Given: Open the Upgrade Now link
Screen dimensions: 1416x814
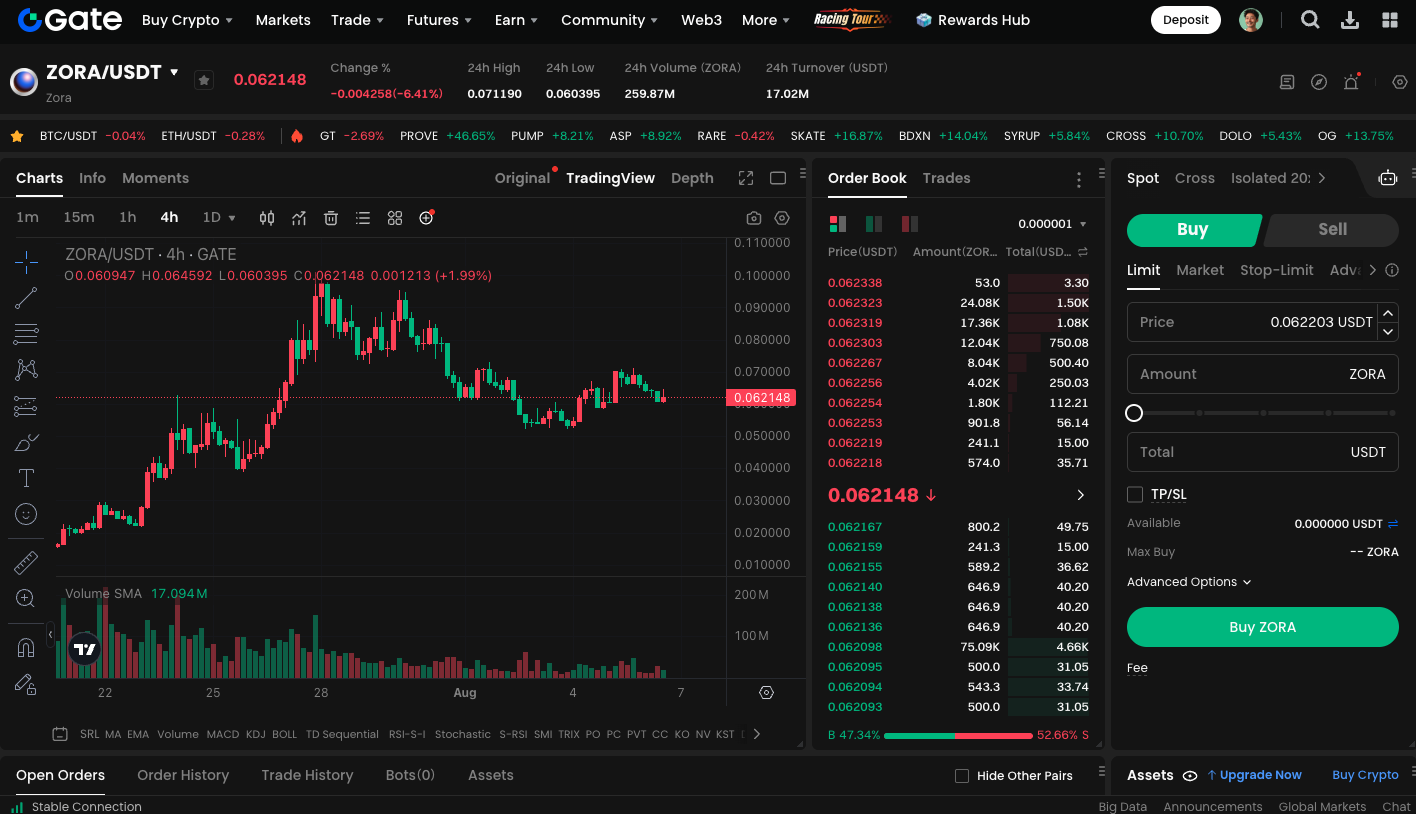Looking at the screenshot, I should (1254, 775).
